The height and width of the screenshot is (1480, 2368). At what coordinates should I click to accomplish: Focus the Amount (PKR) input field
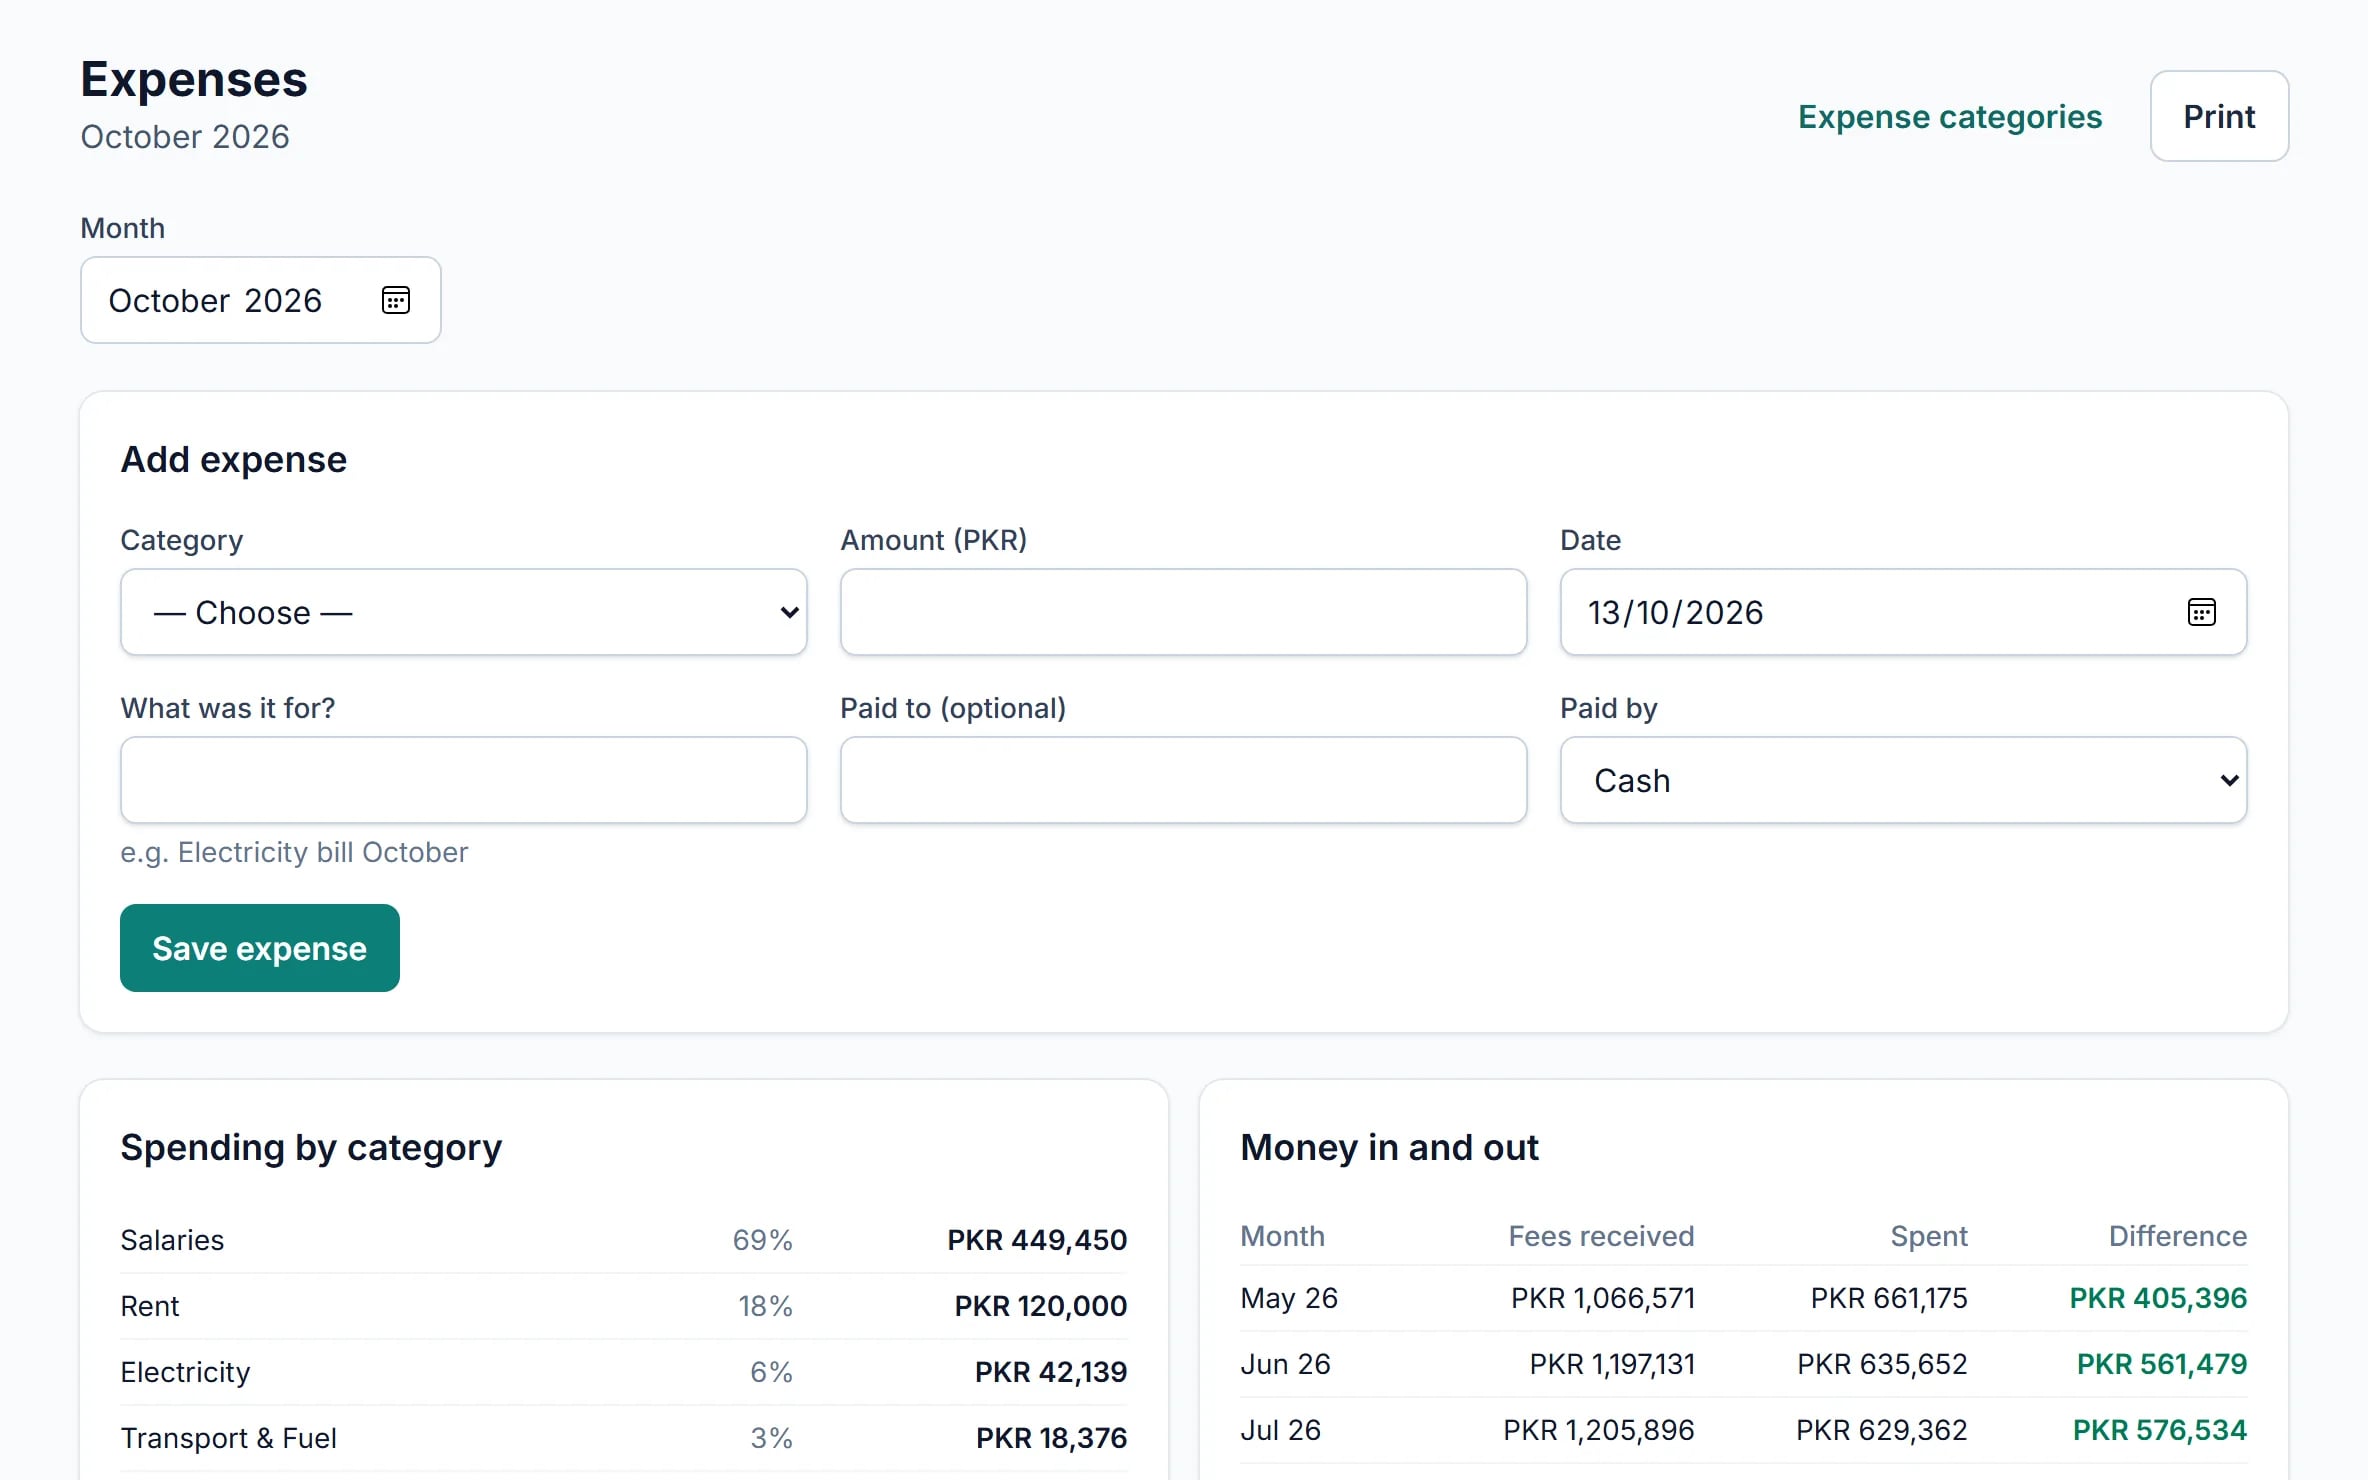[x=1183, y=612]
